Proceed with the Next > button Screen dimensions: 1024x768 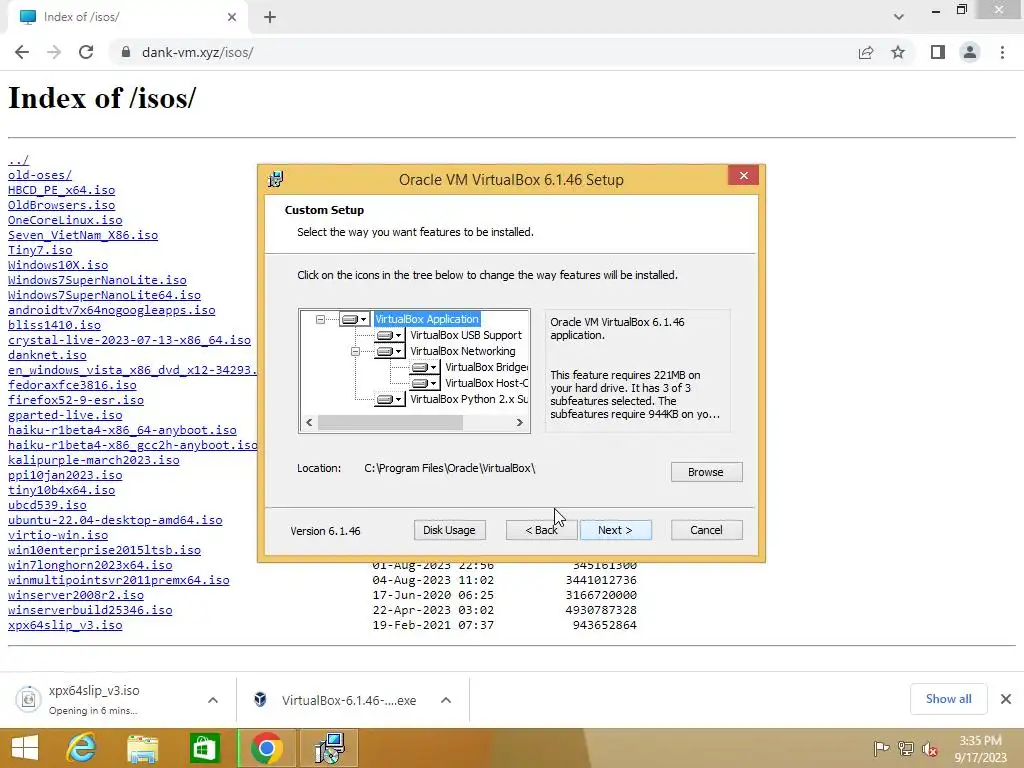click(615, 530)
